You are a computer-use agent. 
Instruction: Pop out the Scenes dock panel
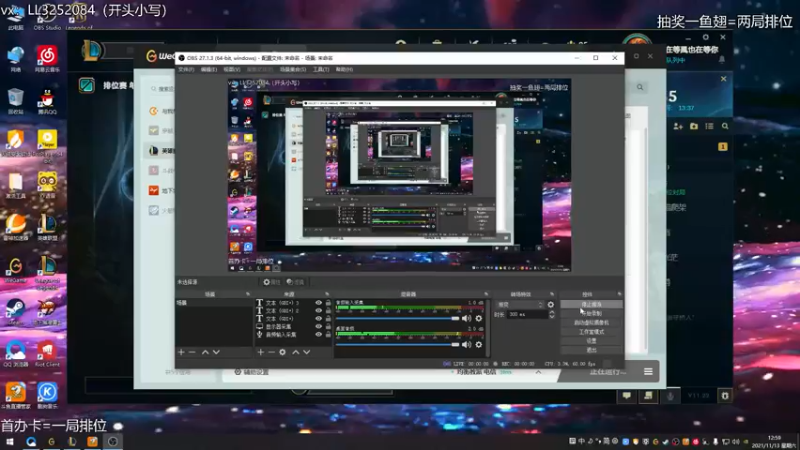(248, 294)
